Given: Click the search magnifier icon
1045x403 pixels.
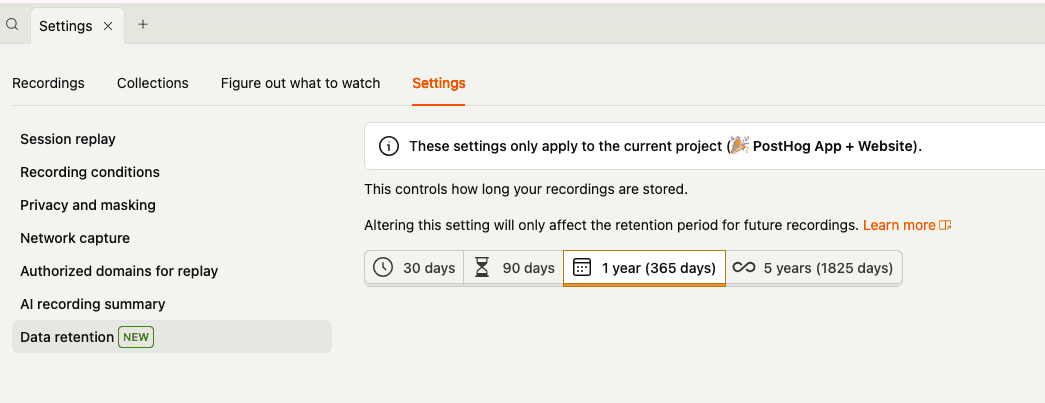Looking at the screenshot, I should 13,26.
